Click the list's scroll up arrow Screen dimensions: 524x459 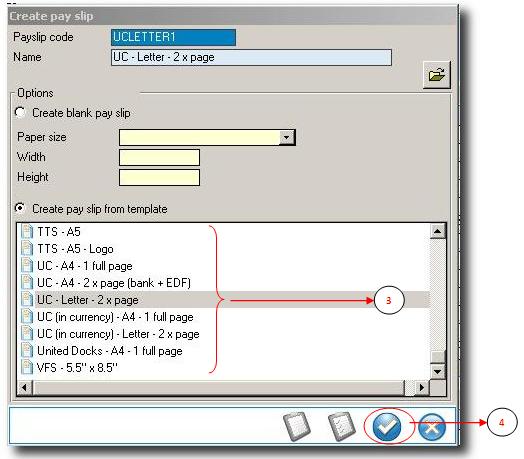pos(437,231)
